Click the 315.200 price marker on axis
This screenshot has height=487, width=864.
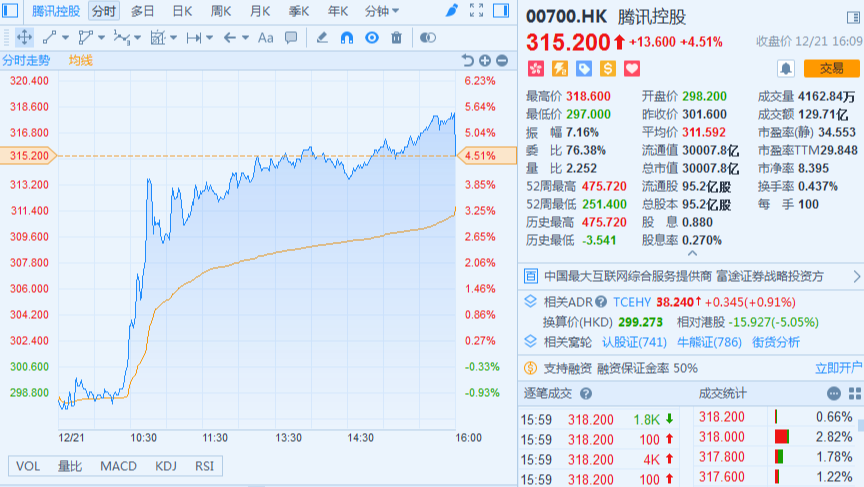27,156
